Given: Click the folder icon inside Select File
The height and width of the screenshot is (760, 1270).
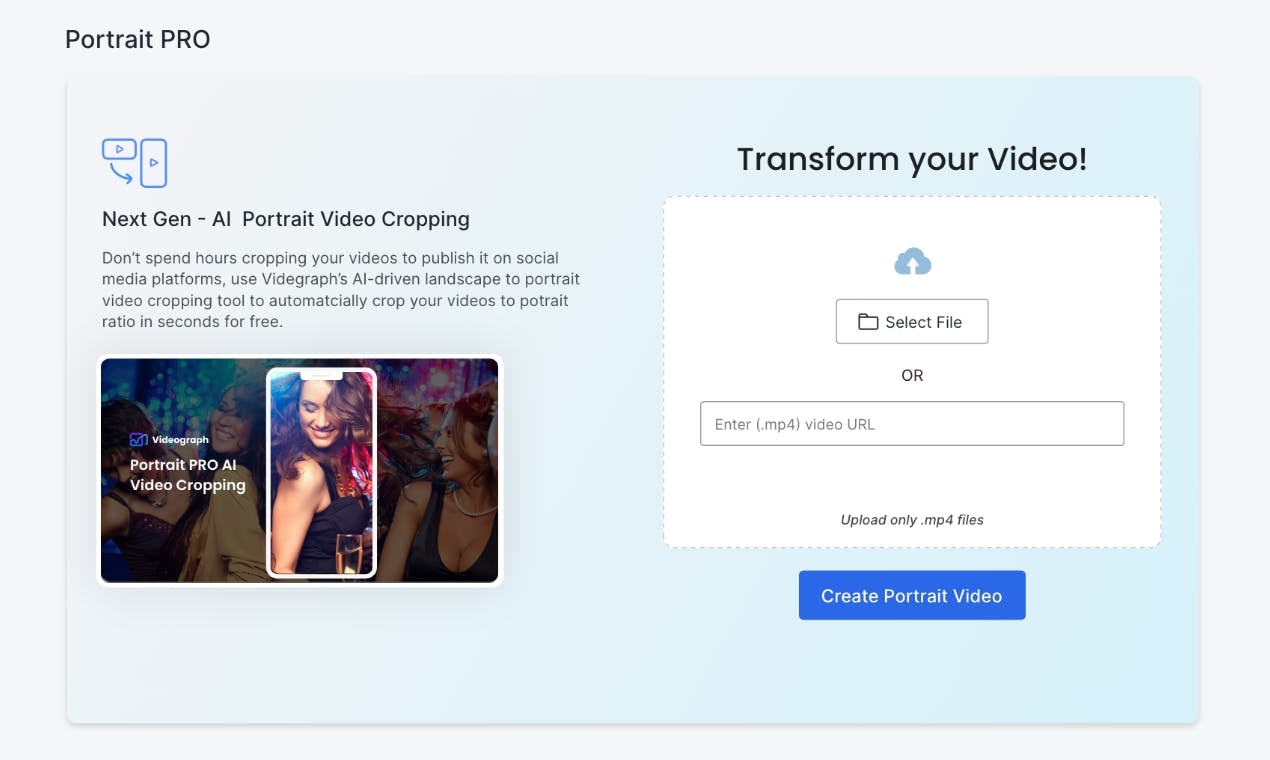Looking at the screenshot, I should (868, 322).
